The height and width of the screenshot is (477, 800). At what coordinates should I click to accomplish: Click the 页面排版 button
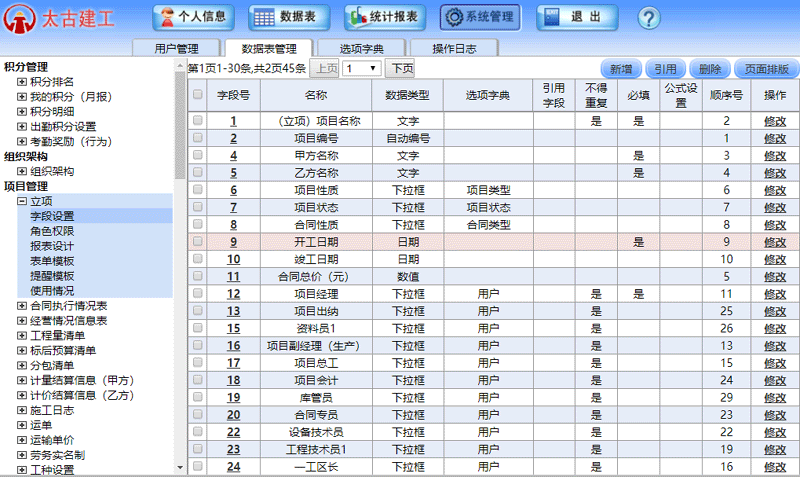tap(766, 69)
